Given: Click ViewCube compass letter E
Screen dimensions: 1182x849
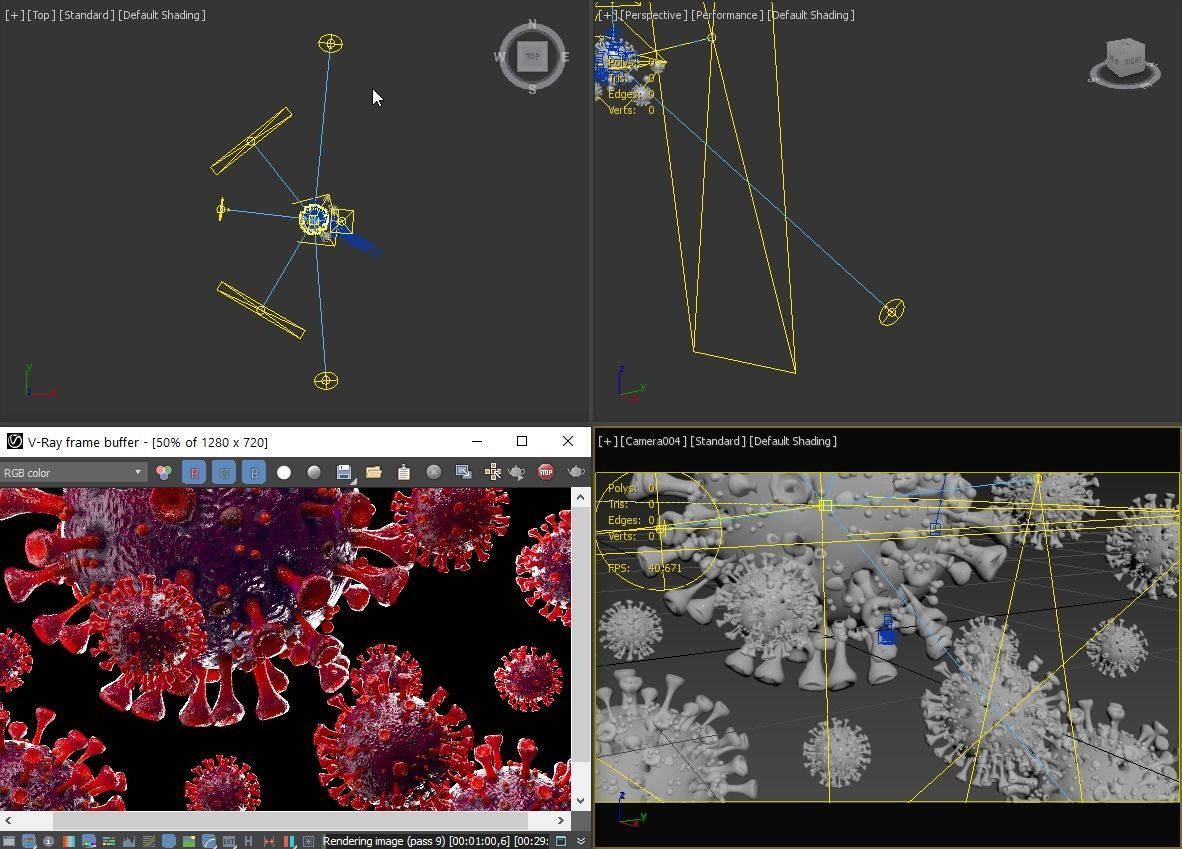Looking at the screenshot, I should coord(565,57).
